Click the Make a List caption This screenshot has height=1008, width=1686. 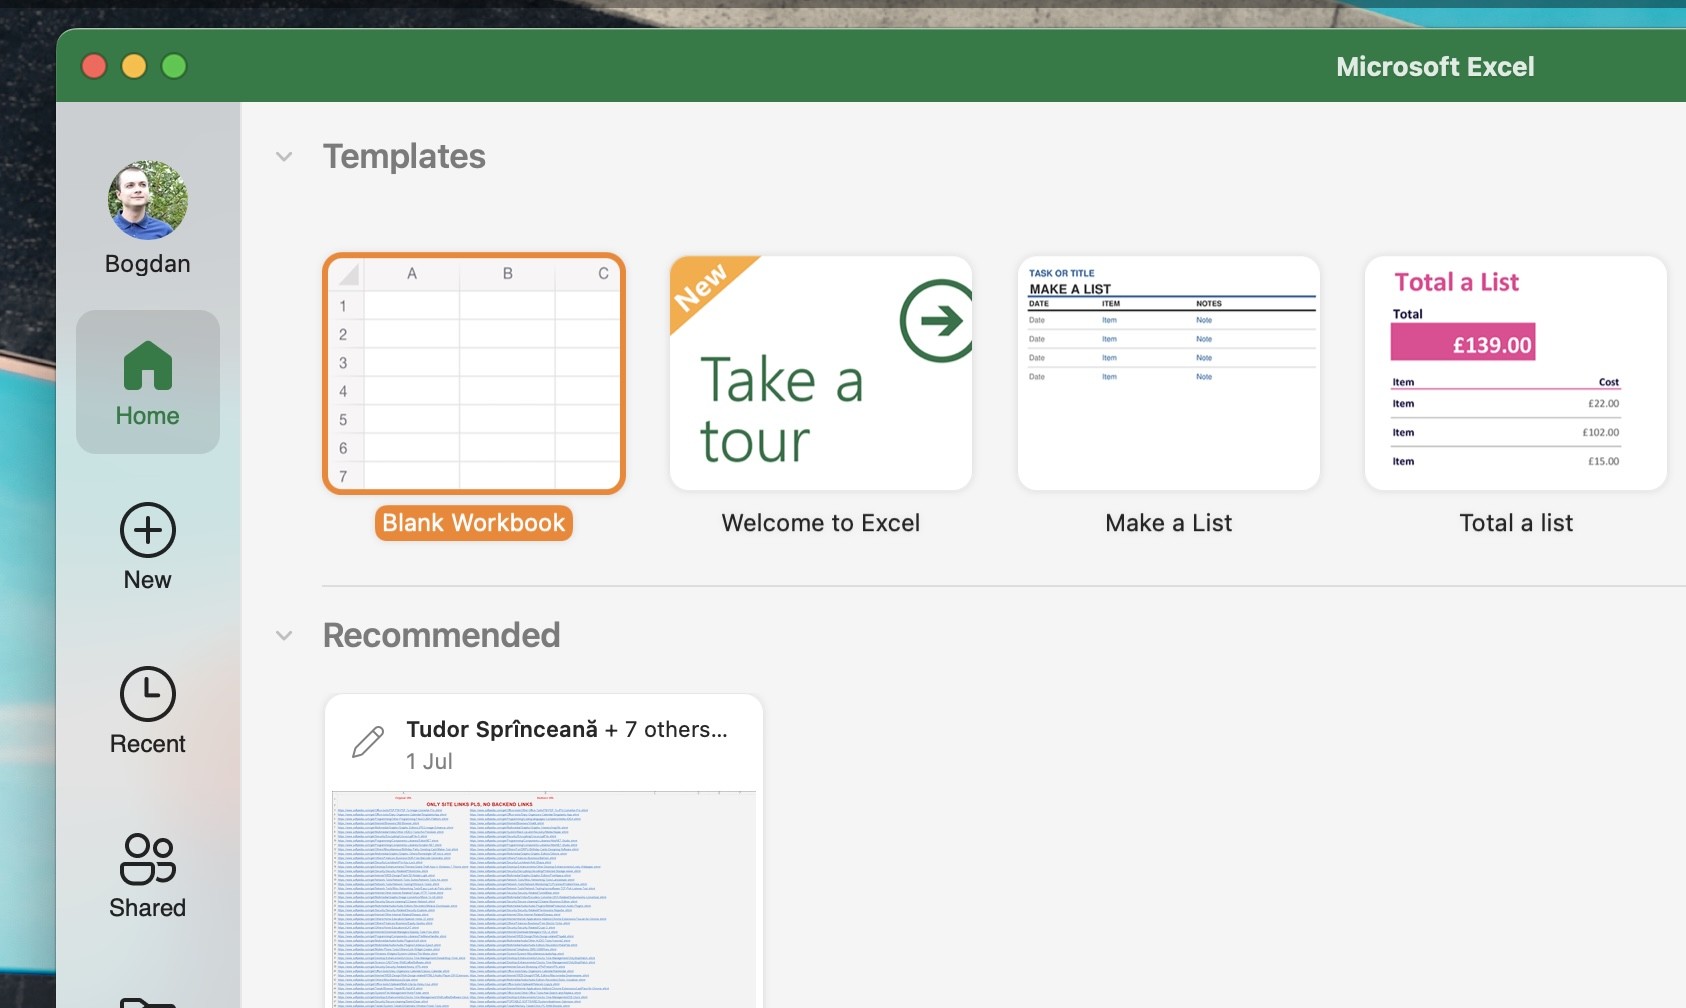point(1169,523)
